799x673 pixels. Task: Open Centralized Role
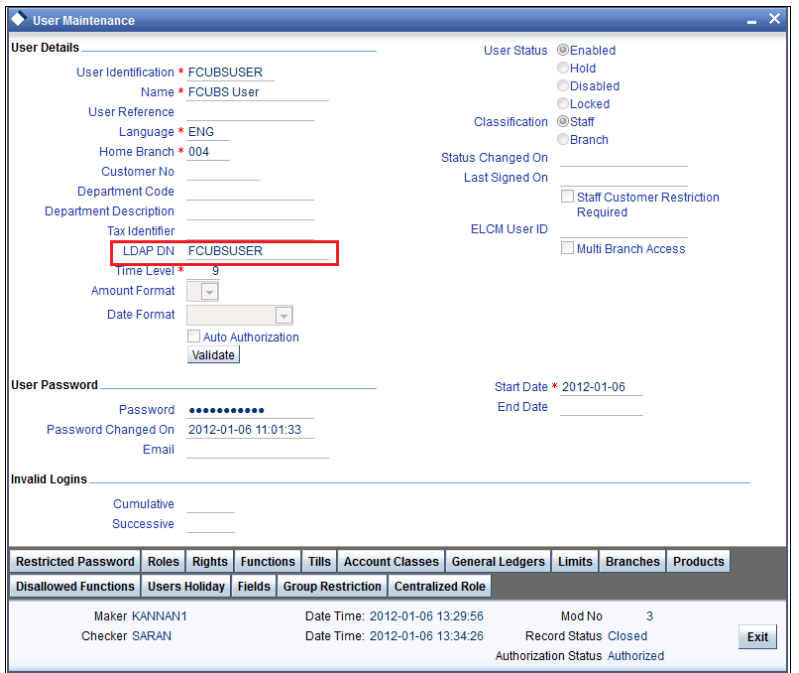click(440, 586)
